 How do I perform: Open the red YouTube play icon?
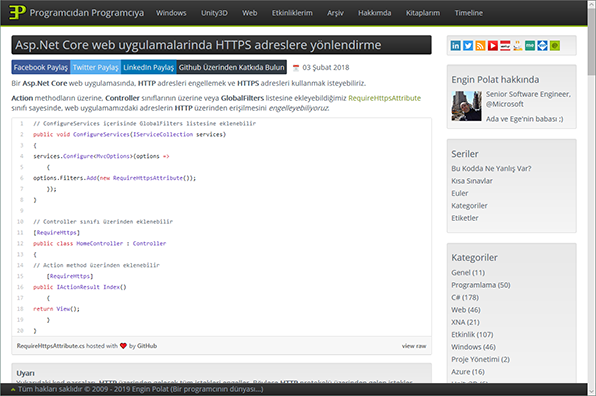(x=493, y=46)
